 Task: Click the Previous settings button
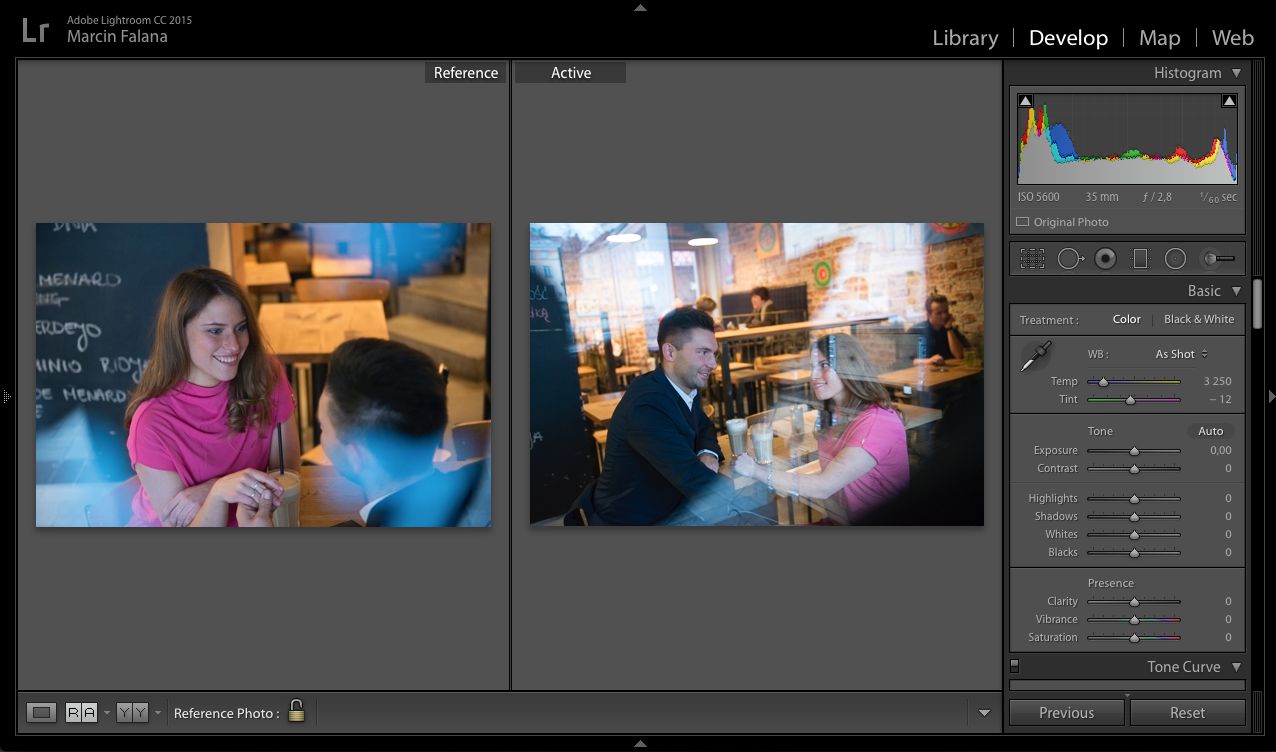(1067, 713)
